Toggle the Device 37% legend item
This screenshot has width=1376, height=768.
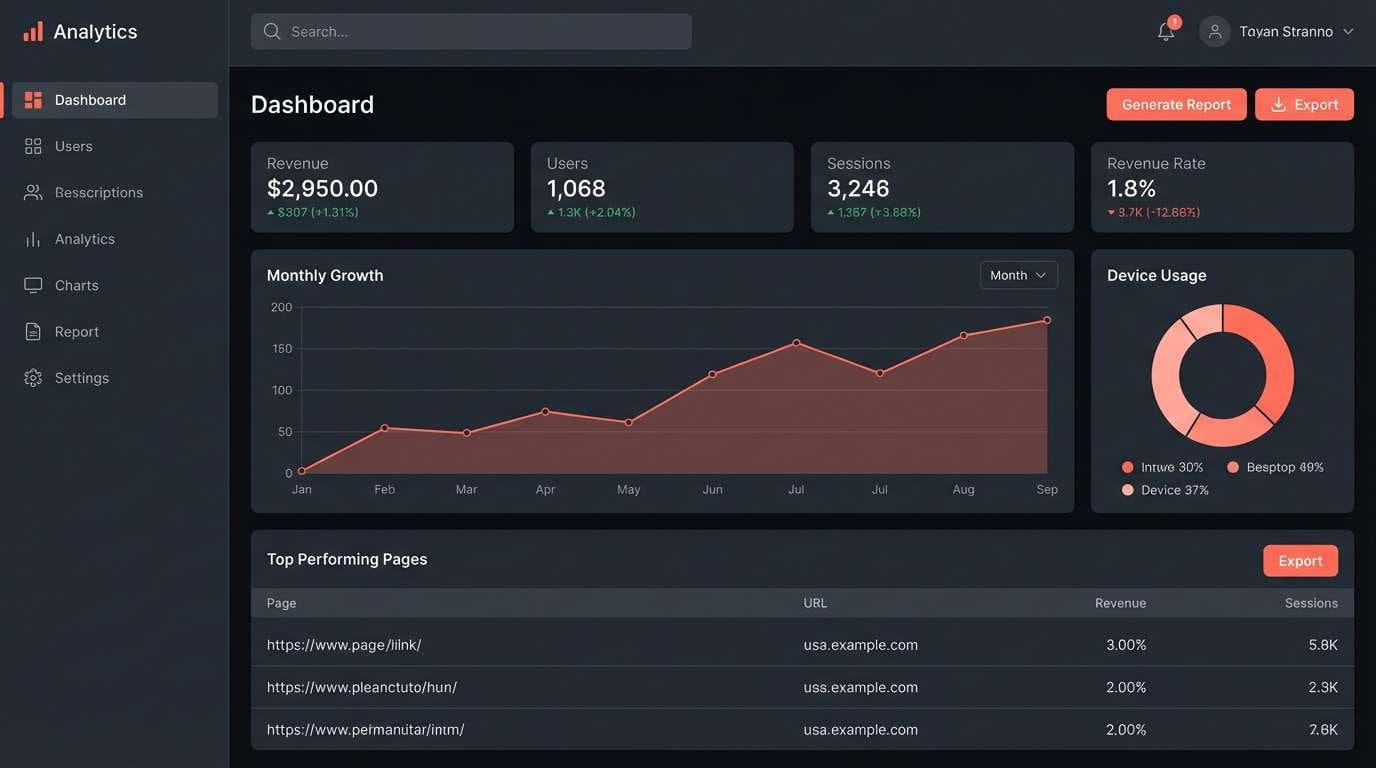click(1167, 488)
